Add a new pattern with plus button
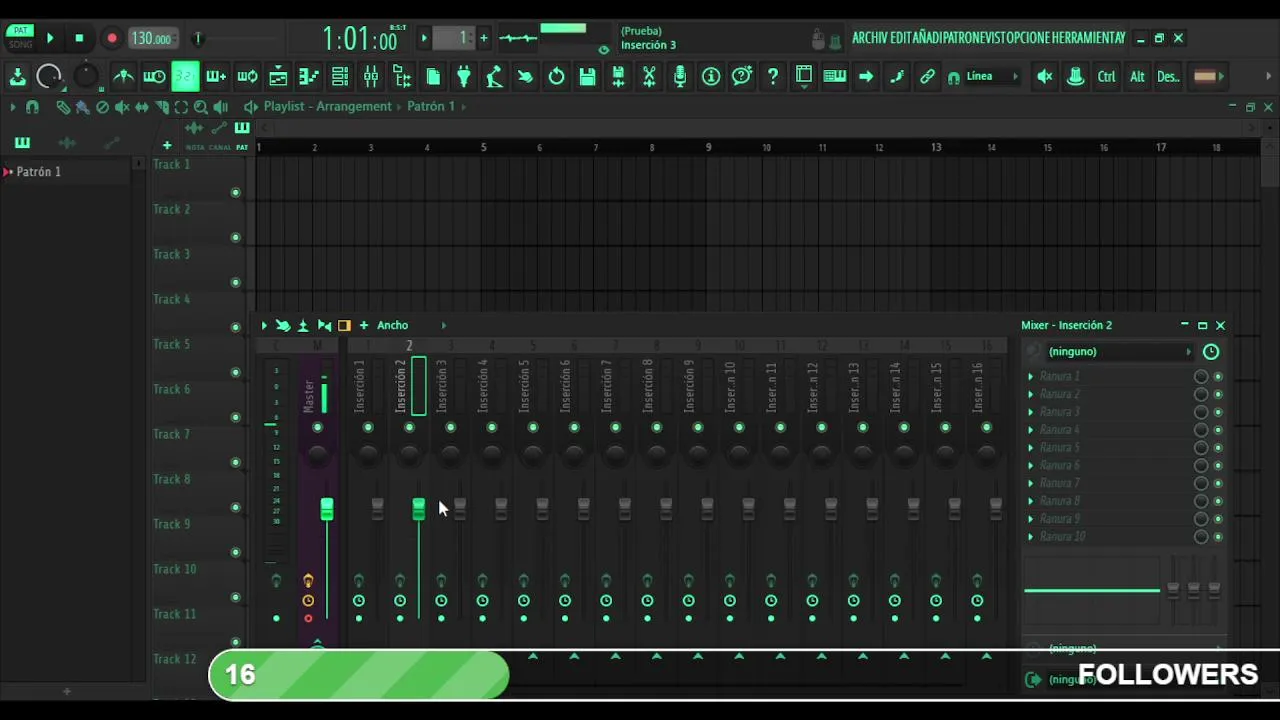Screen dimensions: 1280x720 tap(484, 38)
